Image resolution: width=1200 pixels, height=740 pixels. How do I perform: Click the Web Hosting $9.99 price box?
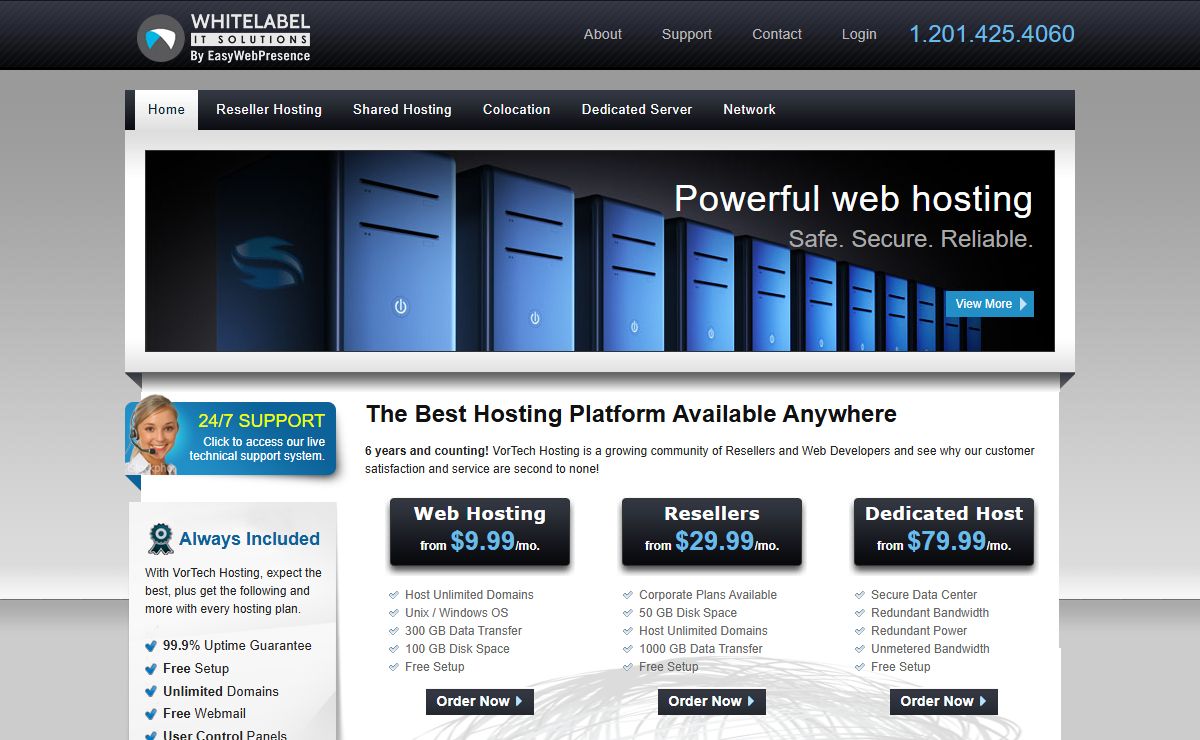click(480, 532)
